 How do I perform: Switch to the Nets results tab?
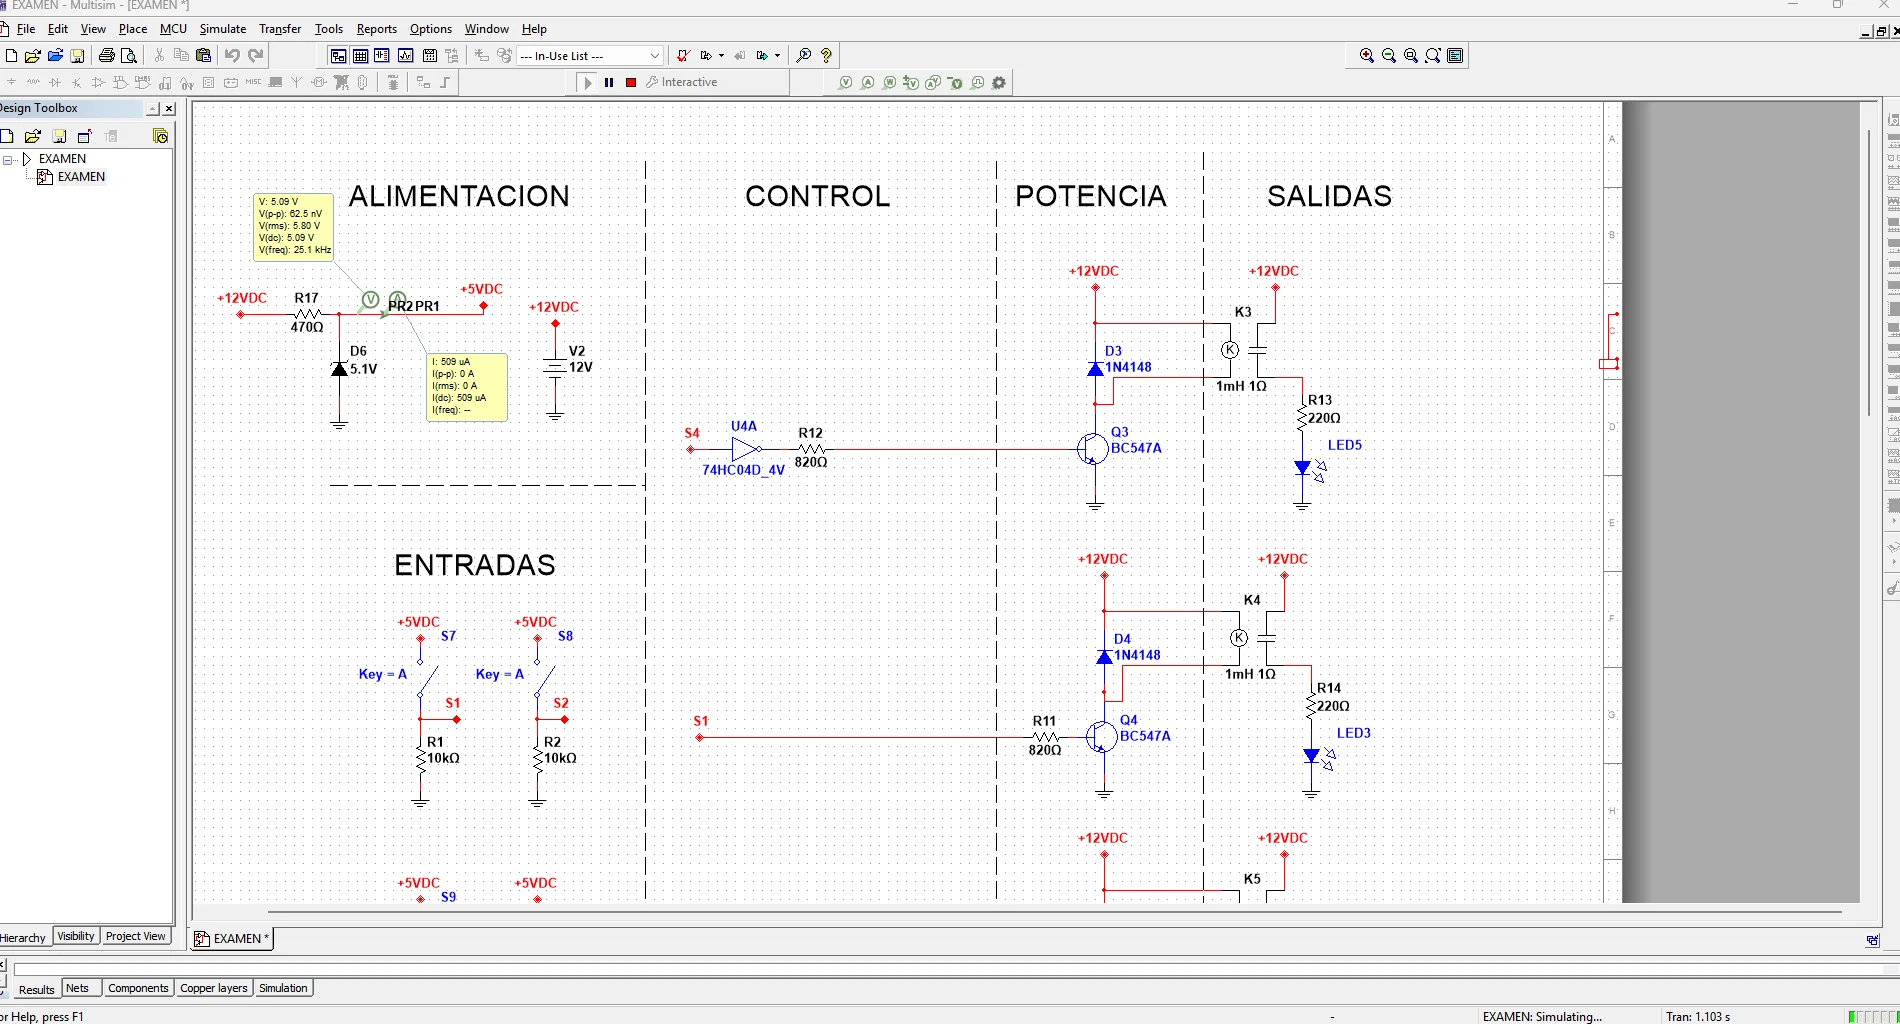(x=80, y=988)
